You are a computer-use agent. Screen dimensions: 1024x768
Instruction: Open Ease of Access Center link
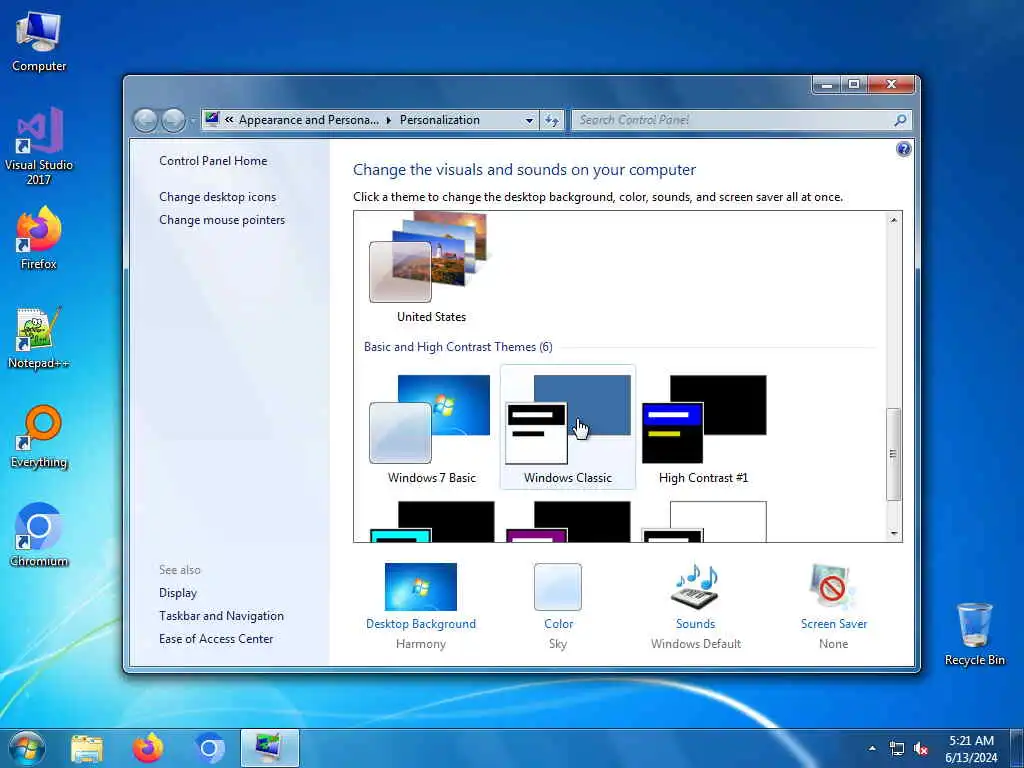click(x=216, y=639)
